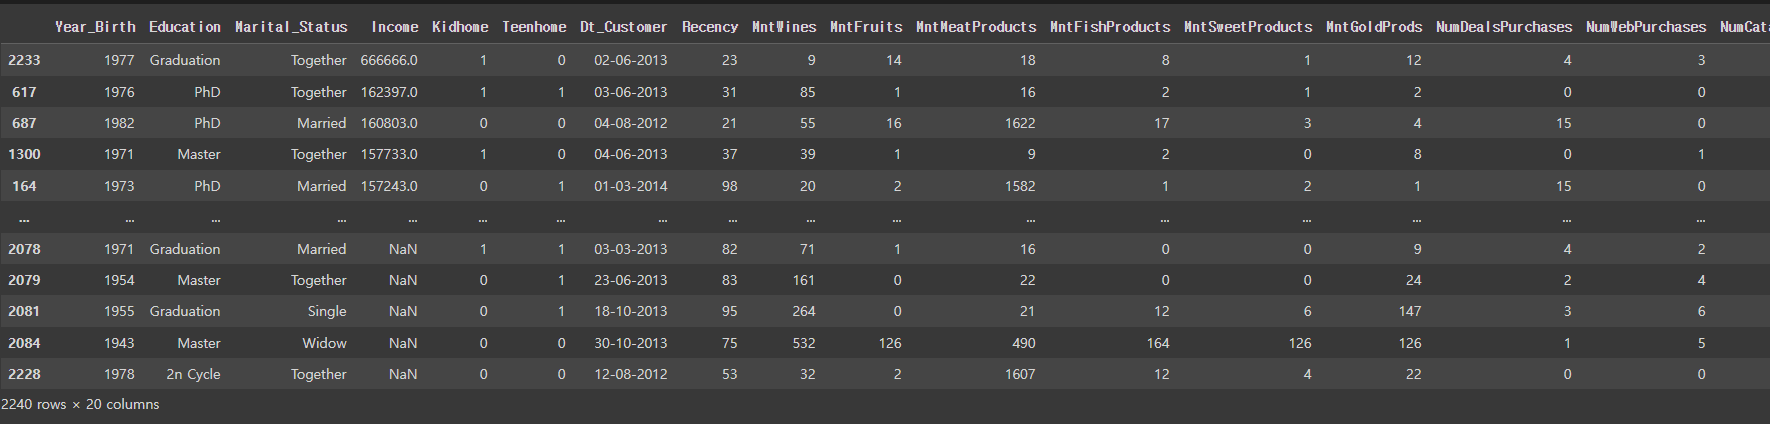Viewport: 1770px width, 424px height.
Task: Click gold products value 147
Action: coord(1410,311)
